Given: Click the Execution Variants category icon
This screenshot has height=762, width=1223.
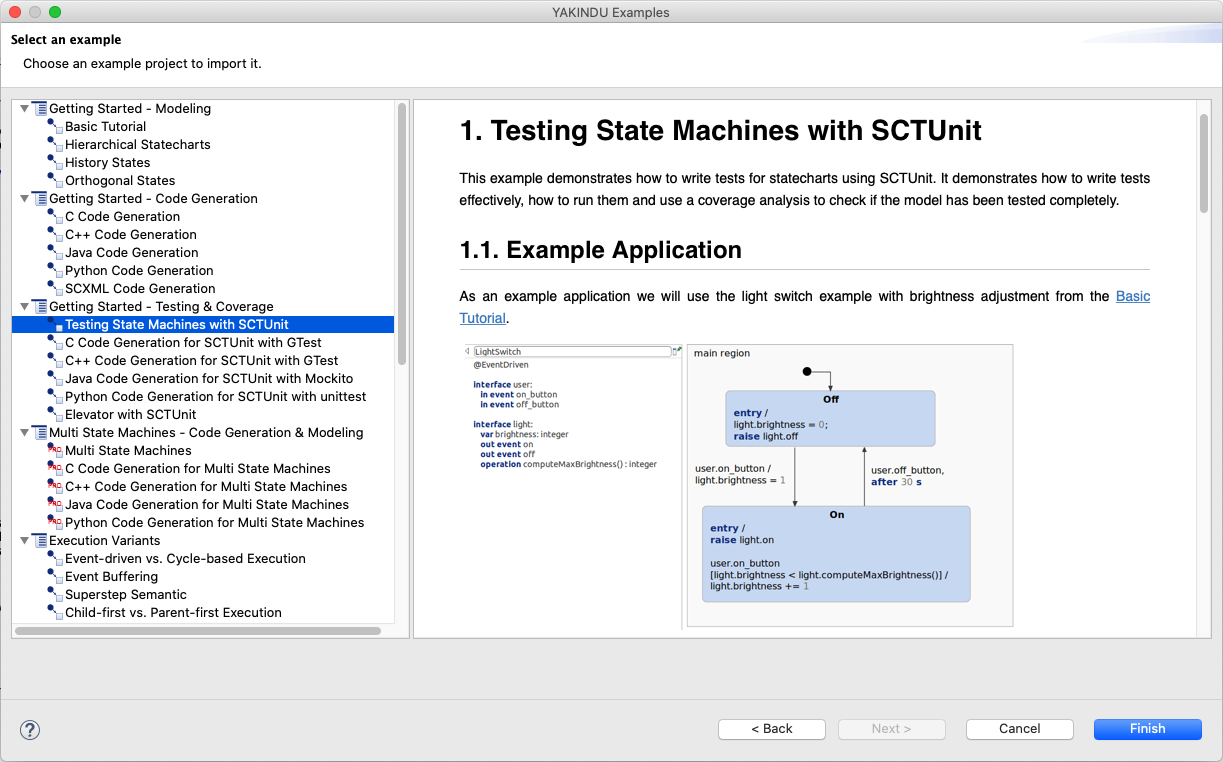Looking at the screenshot, I should (x=40, y=541).
